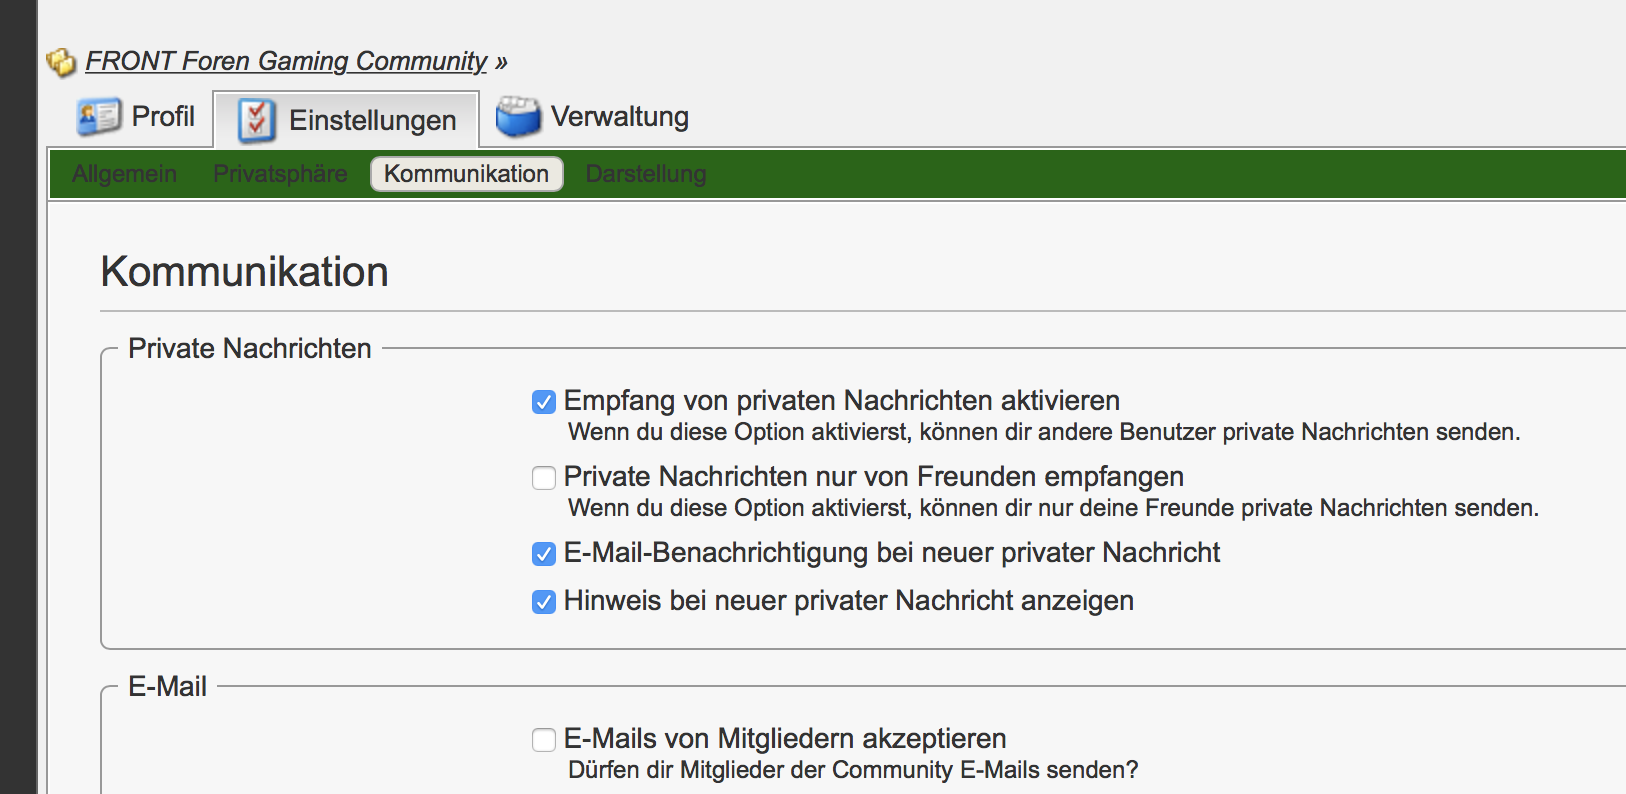
Task: Switch to the Darstellung settings section
Action: 645,174
